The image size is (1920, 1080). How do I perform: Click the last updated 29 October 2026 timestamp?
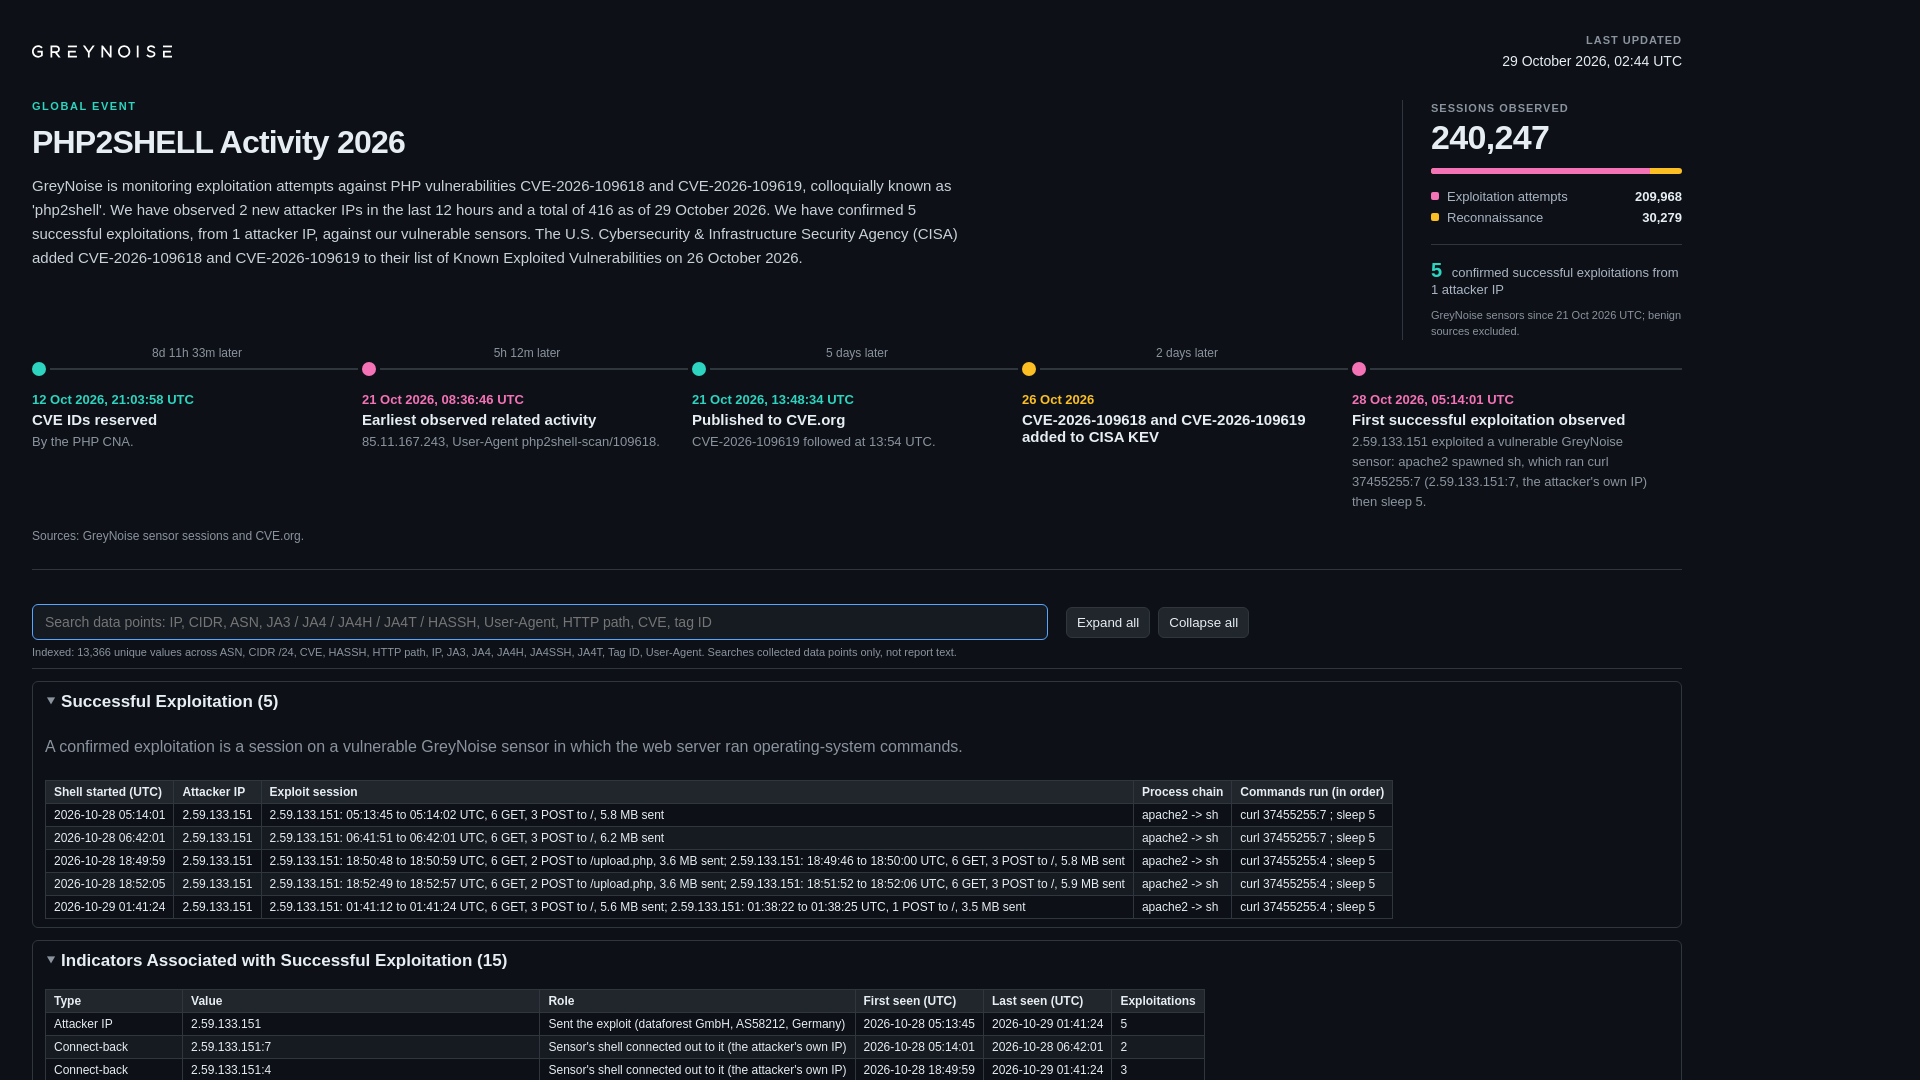pos(1592,61)
